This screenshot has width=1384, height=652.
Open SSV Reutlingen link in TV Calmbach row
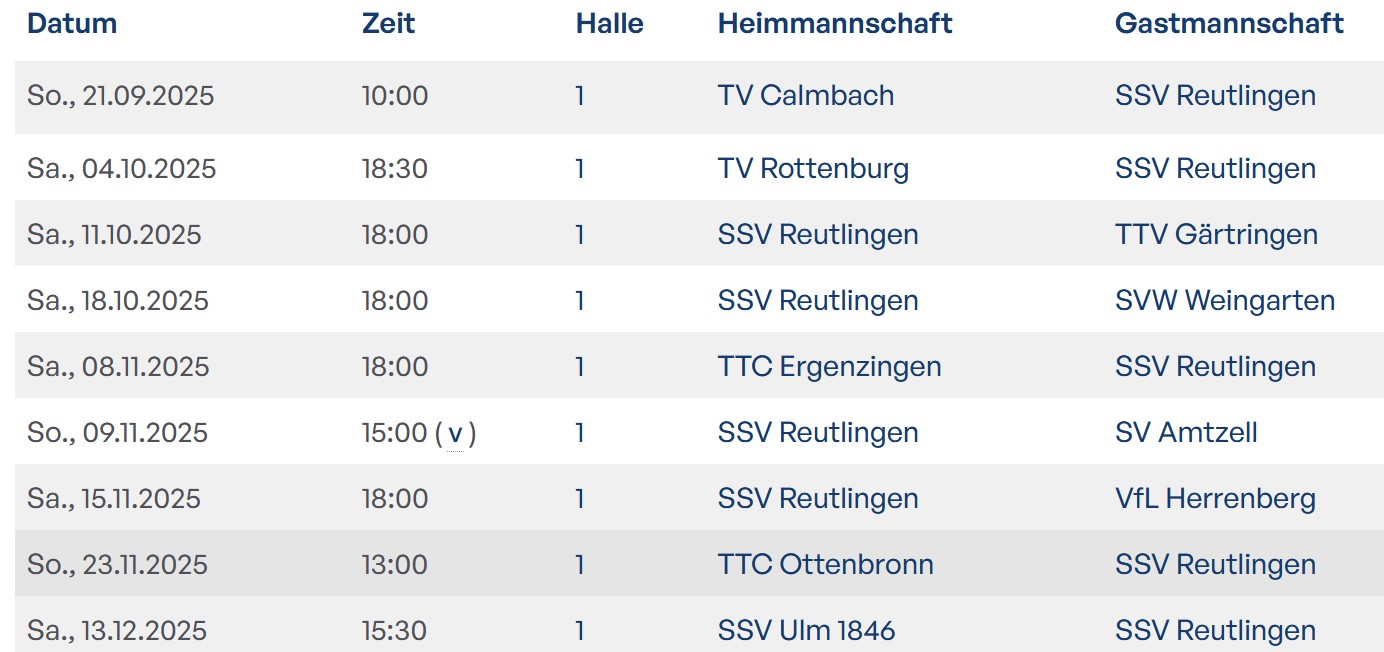(1215, 96)
